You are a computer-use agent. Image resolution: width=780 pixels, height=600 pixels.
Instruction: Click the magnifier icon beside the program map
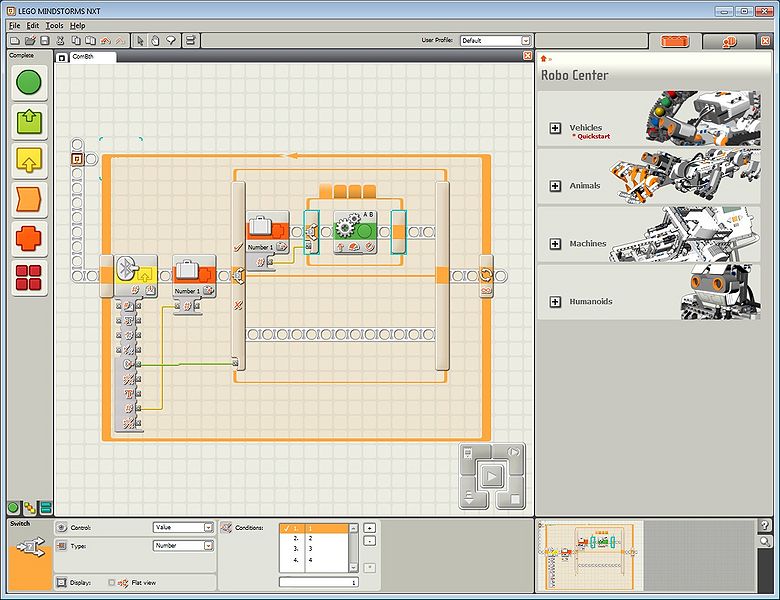765,542
